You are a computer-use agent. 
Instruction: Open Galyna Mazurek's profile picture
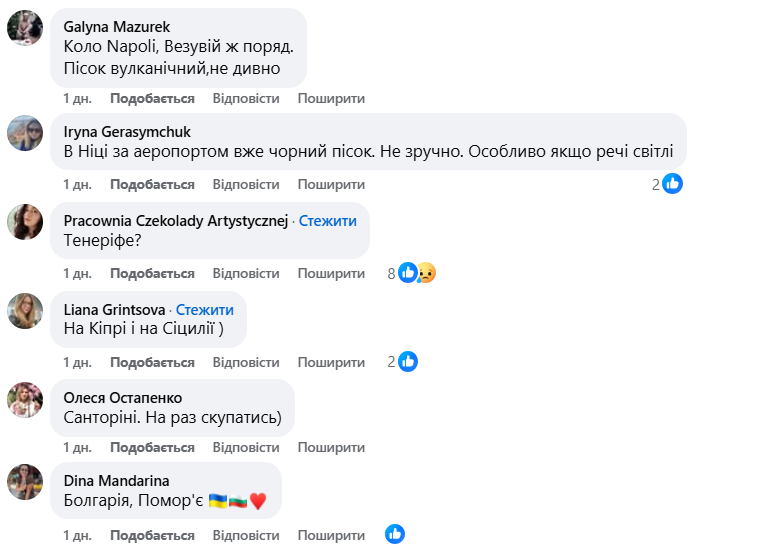coord(25,28)
